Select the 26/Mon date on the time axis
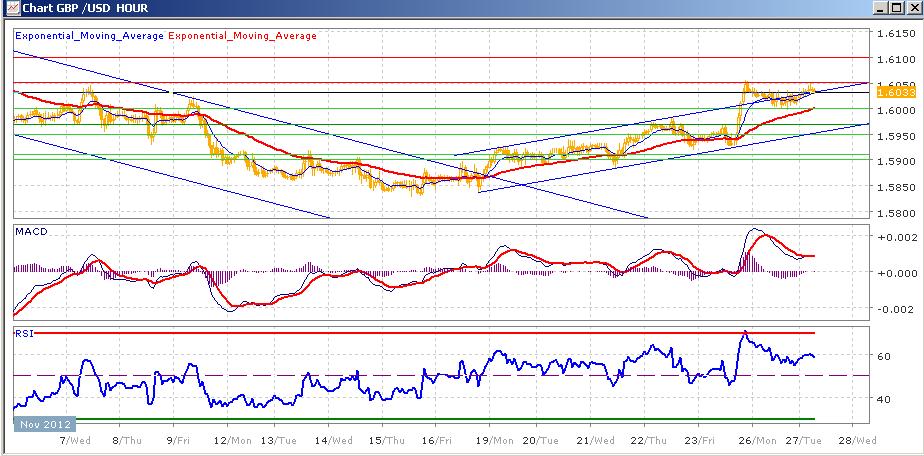This screenshot has height=456, width=924. (x=757, y=440)
